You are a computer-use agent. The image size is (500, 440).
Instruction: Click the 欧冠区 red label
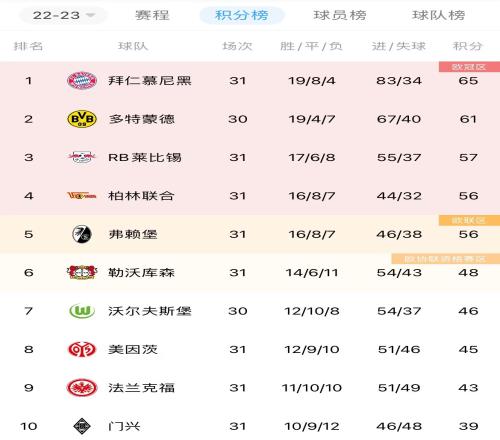(469, 67)
